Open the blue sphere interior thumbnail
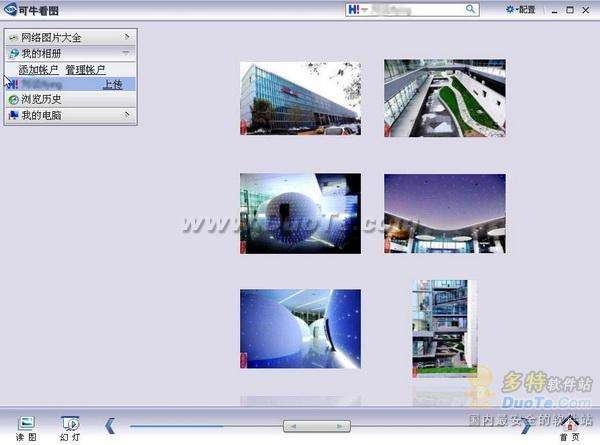600x445 pixels. (x=300, y=213)
